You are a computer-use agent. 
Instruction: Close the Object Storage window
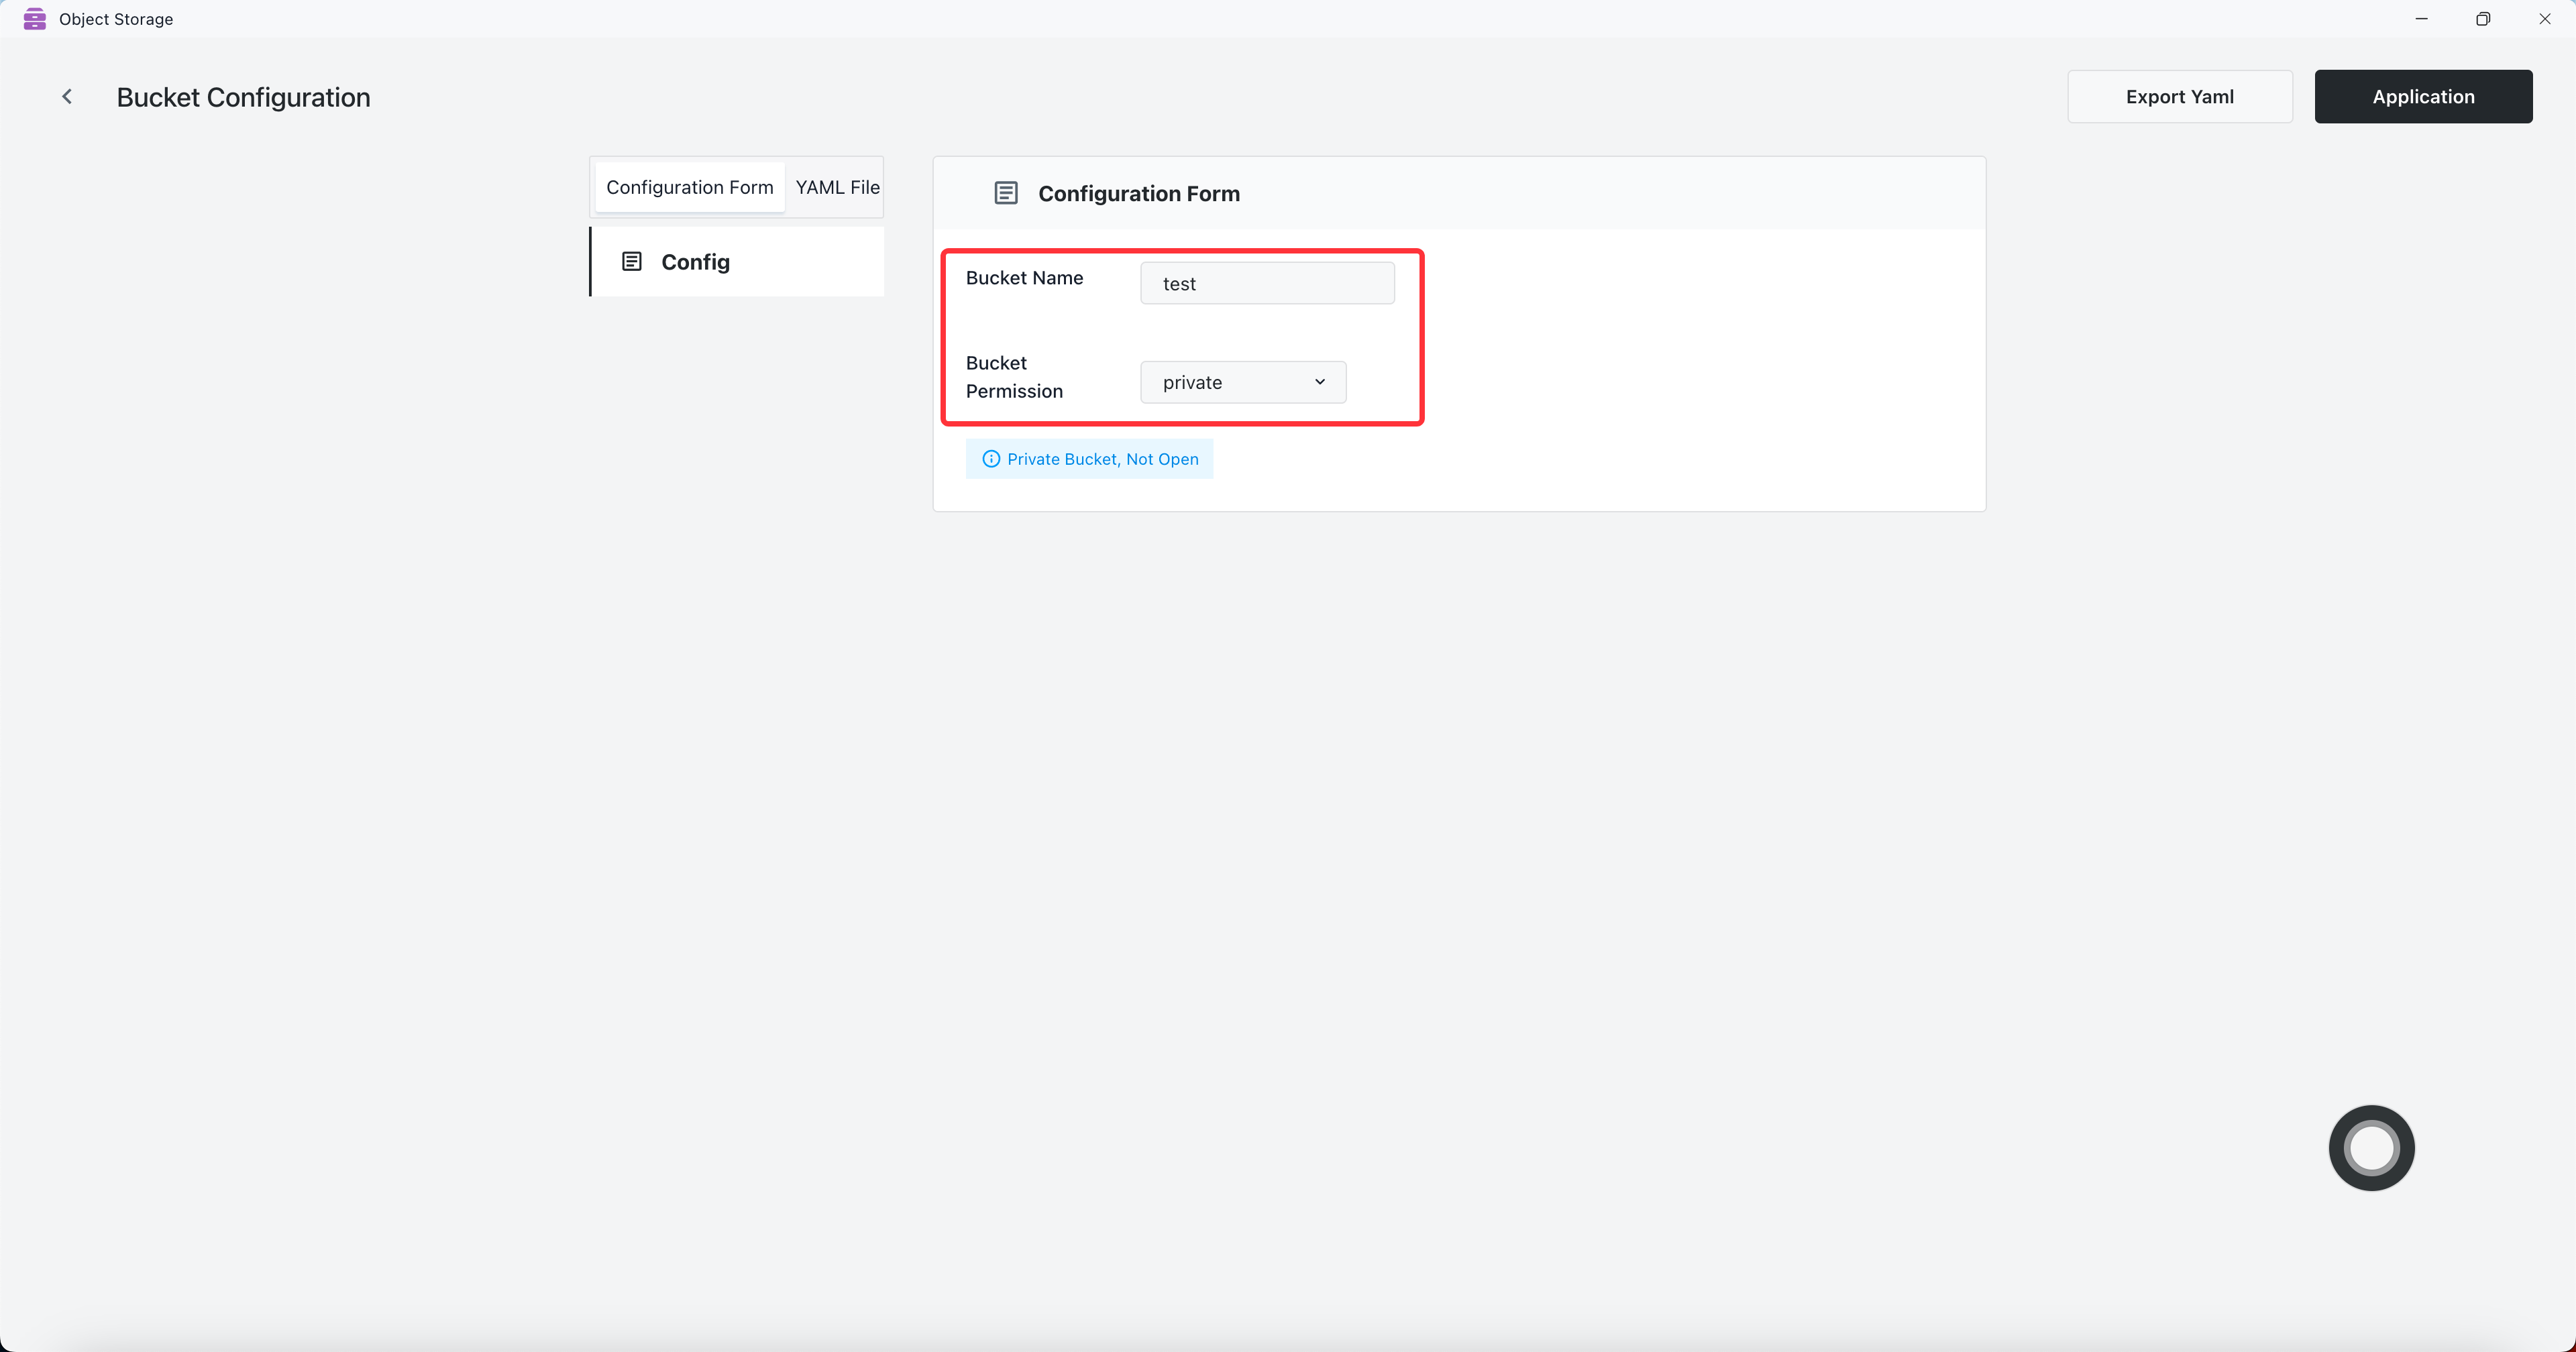[2544, 19]
